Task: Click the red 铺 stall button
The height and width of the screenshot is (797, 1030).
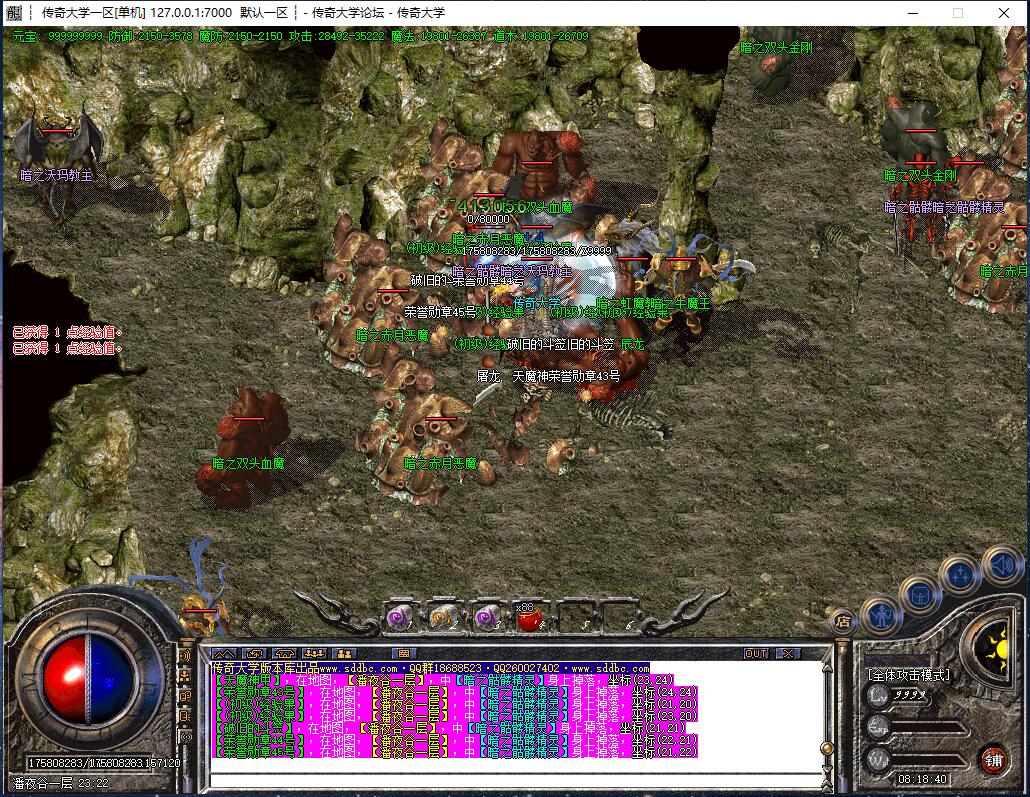Action: point(993,761)
